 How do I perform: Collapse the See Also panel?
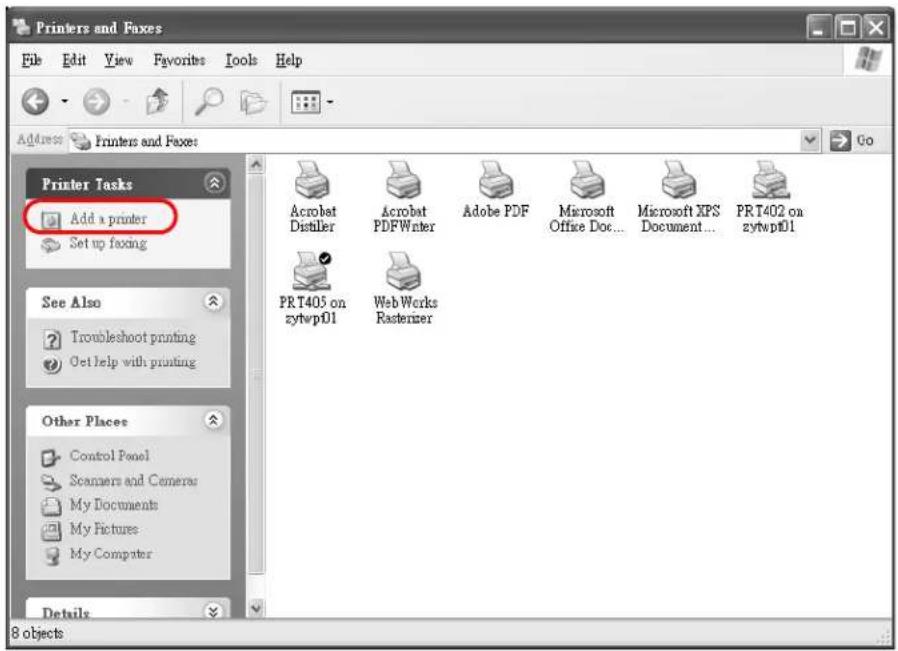pyautogui.click(x=214, y=302)
